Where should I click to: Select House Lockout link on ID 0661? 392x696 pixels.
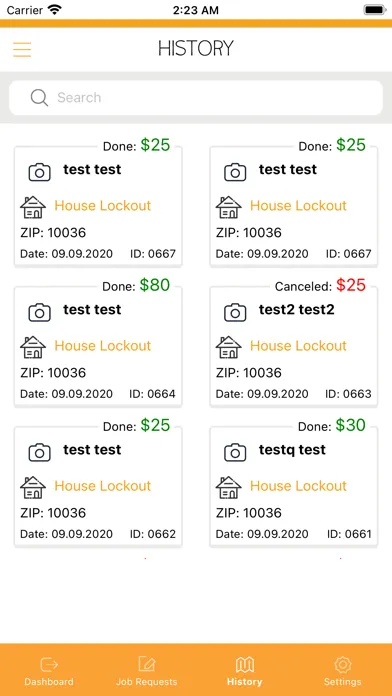(298, 486)
